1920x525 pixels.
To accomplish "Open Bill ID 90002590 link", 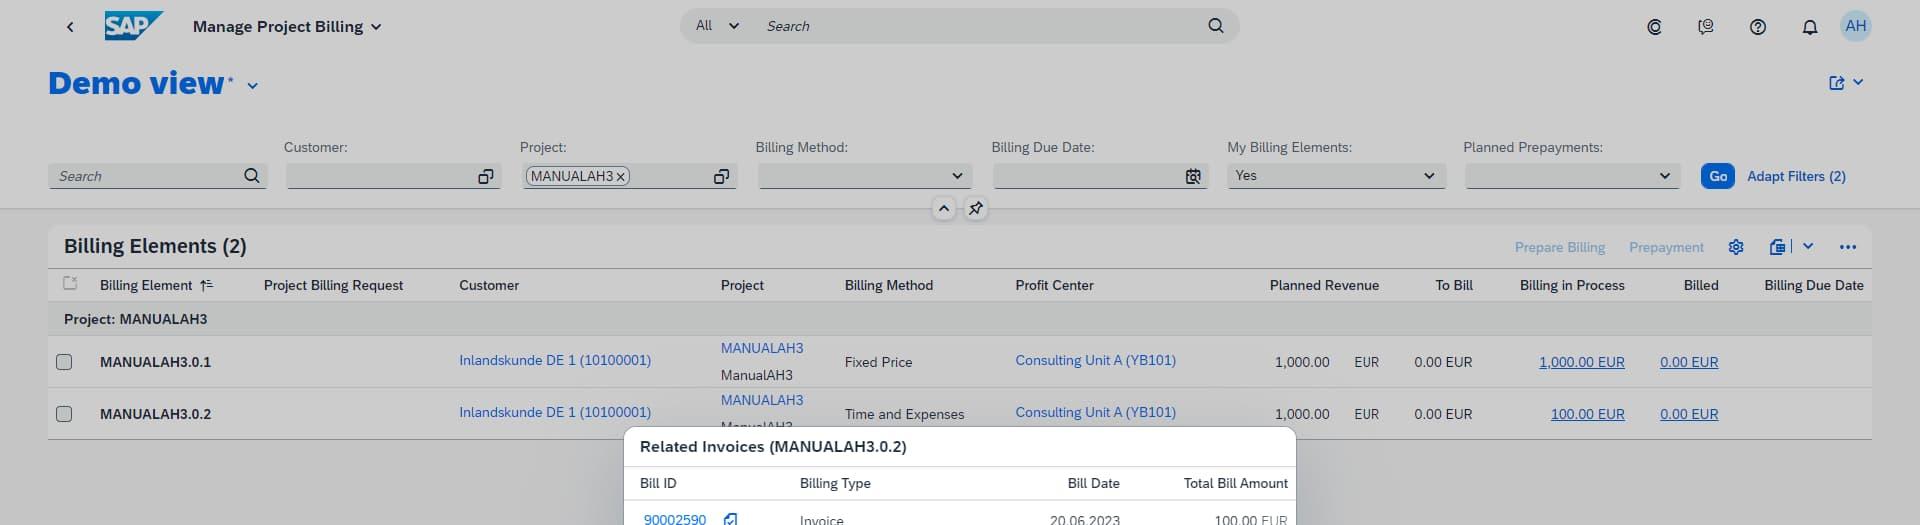I will (x=675, y=519).
